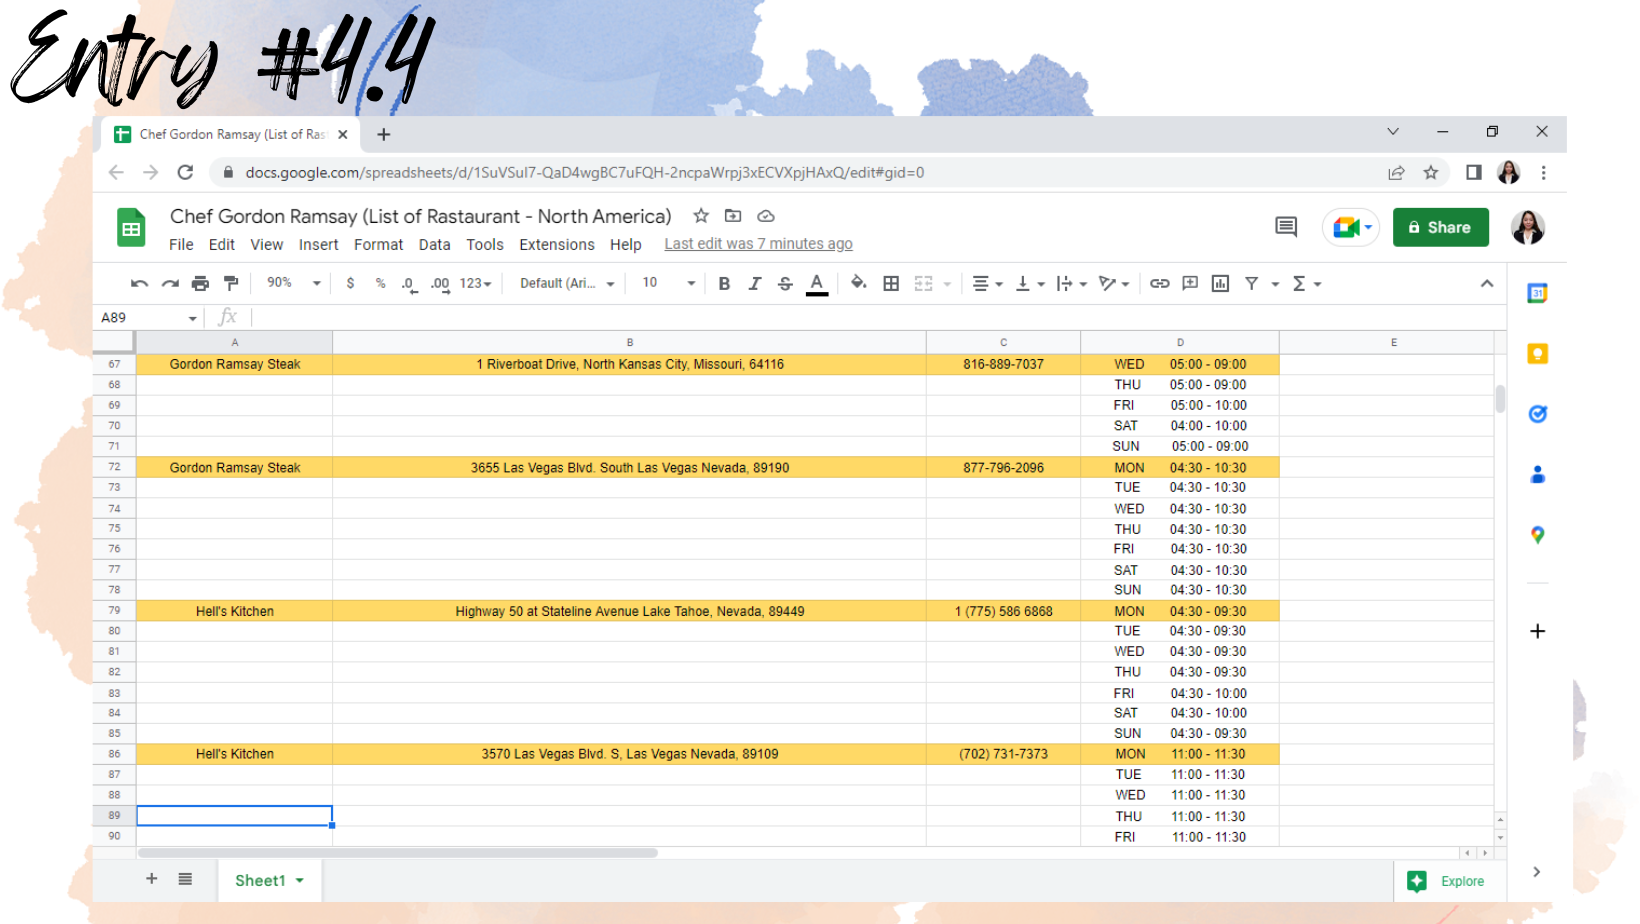1640x924 pixels.
Task: Open the font size 10 dropdown
Action: [667, 283]
